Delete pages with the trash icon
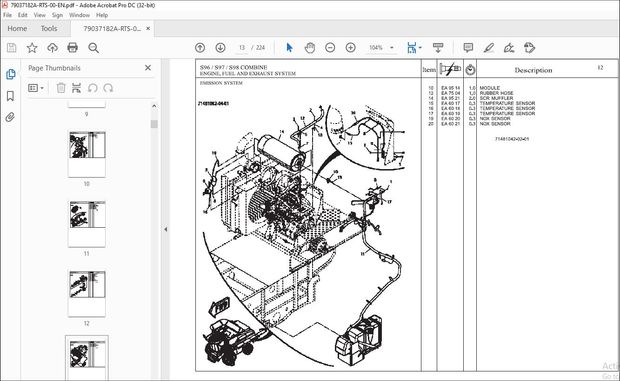 coord(61,88)
